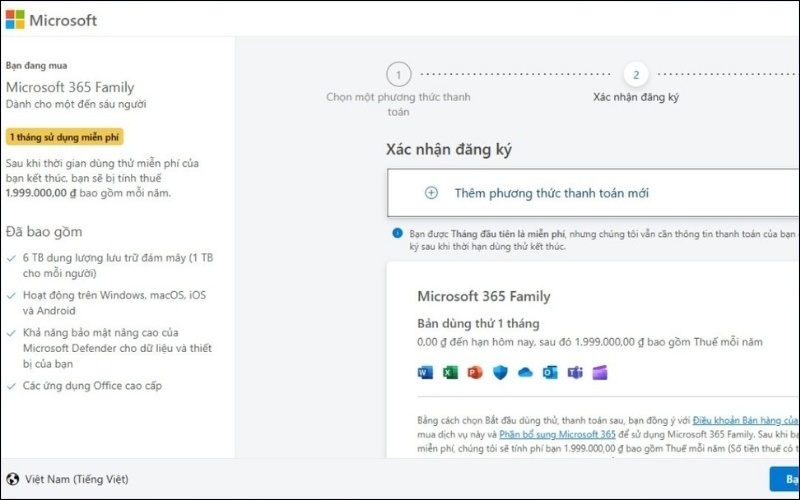Click the Microsoft Teams icon

[574, 373]
